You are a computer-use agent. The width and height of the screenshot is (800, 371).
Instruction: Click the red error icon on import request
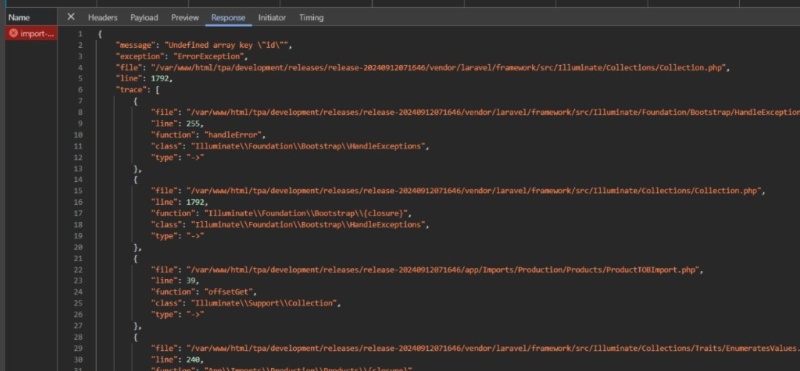pyautogui.click(x=13, y=34)
